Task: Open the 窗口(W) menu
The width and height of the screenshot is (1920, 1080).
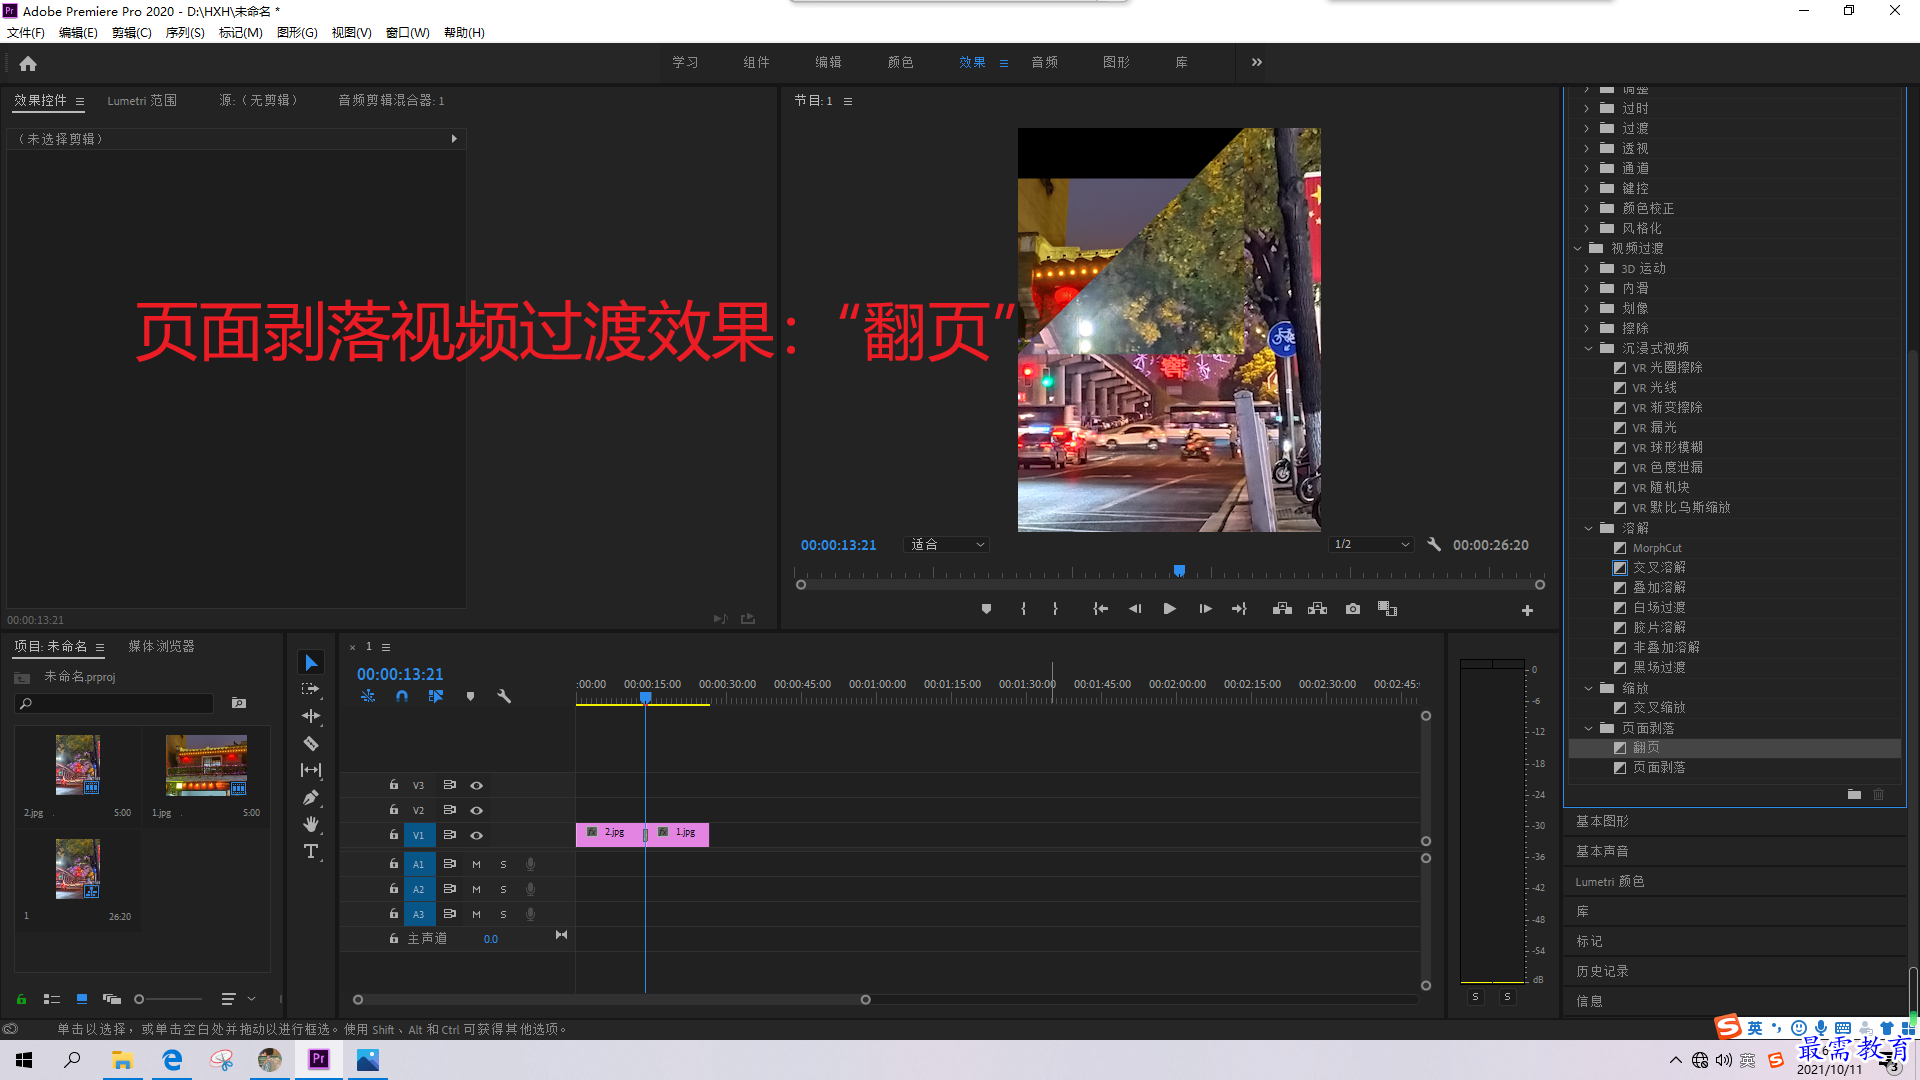Action: pyautogui.click(x=408, y=32)
